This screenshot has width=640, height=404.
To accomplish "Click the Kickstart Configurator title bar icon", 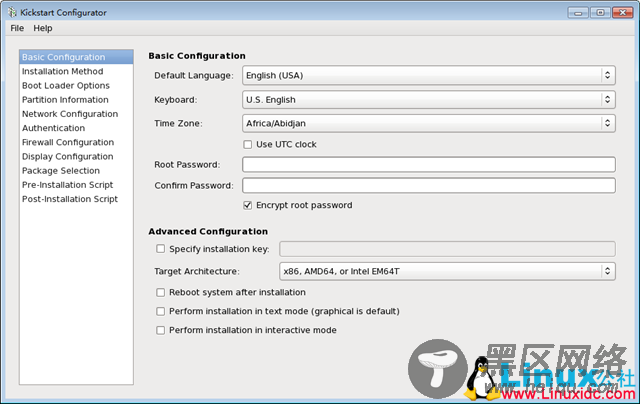I will click(x=12, y=12).
